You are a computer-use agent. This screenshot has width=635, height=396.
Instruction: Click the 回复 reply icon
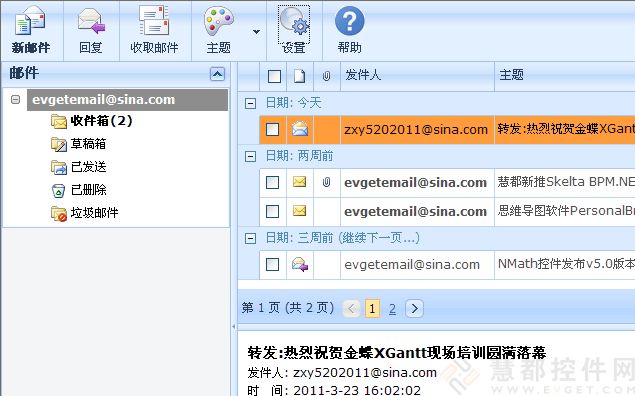(92, 21)
